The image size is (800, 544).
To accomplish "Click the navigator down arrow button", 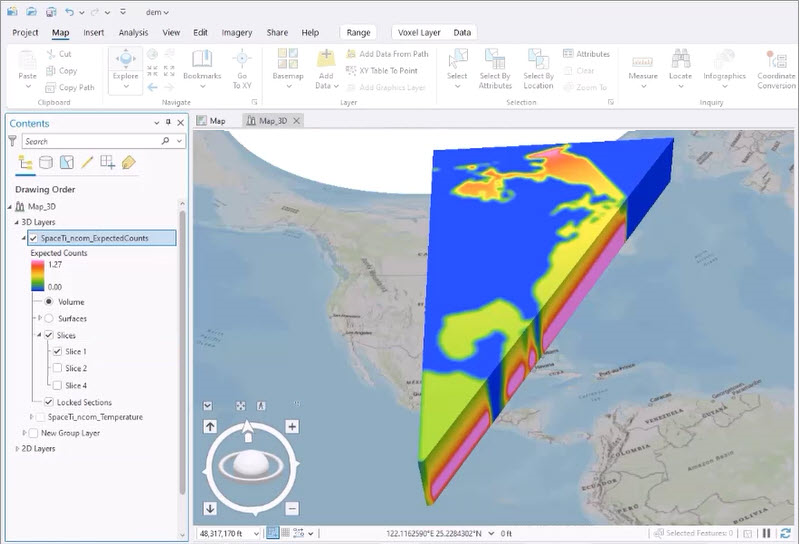I will coord(210,508).
